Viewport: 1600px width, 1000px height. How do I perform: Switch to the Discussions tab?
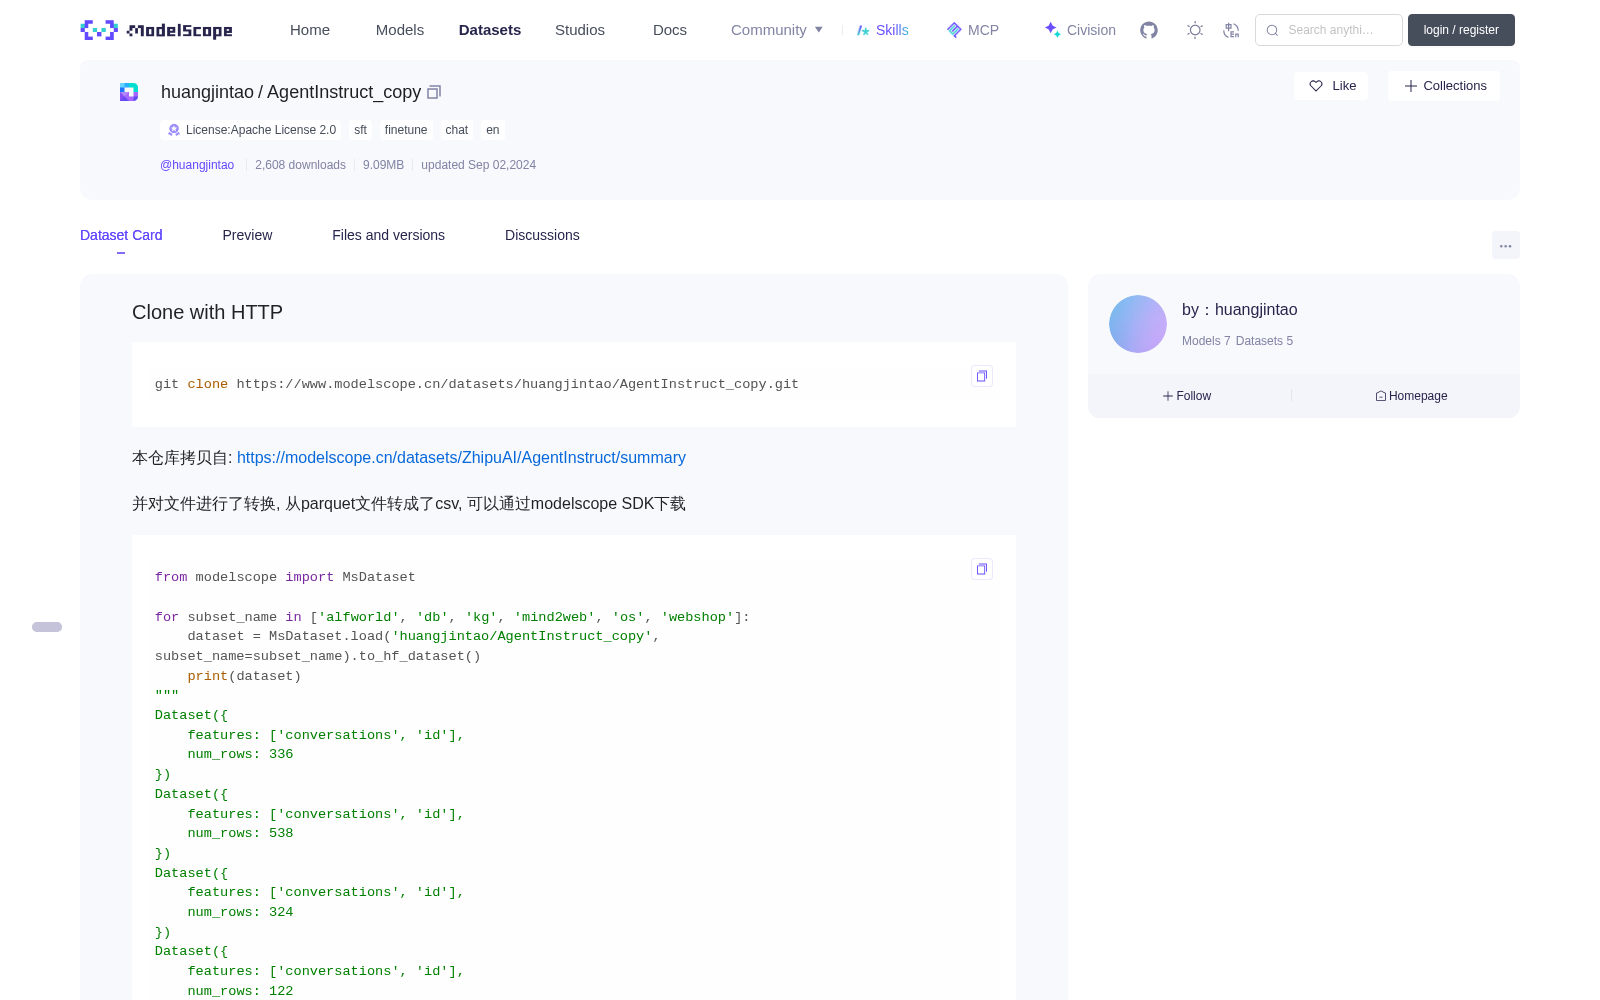(x=542, y=235)
